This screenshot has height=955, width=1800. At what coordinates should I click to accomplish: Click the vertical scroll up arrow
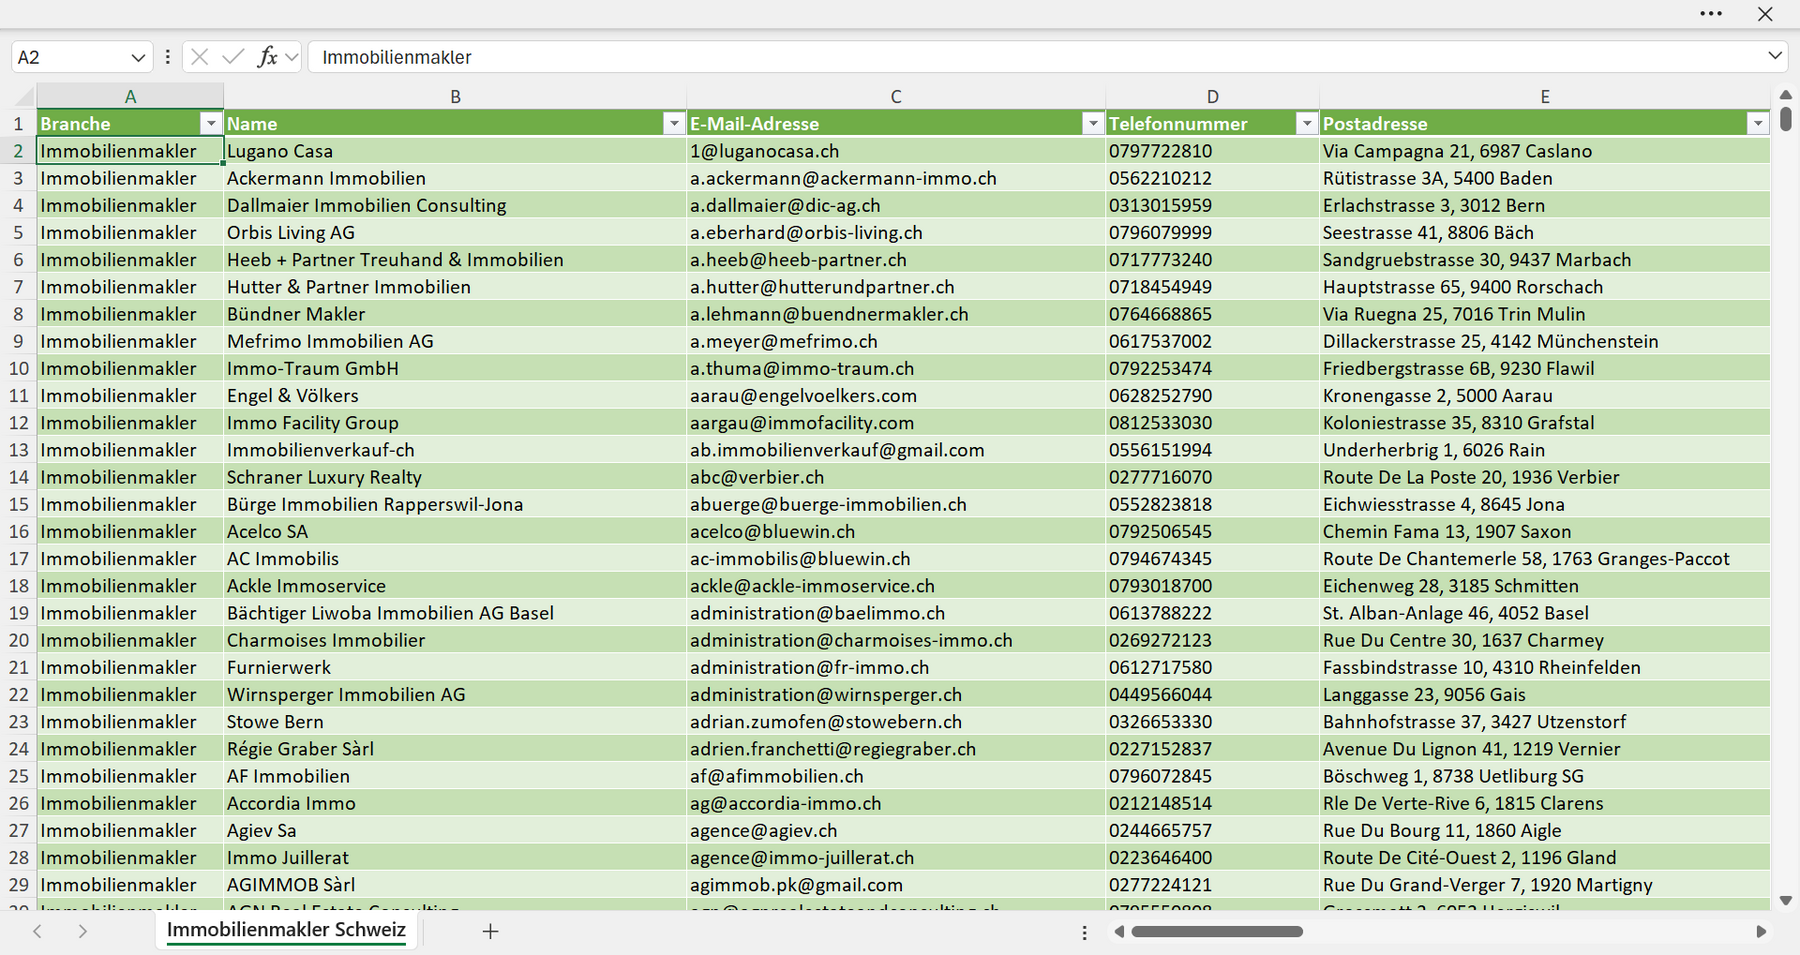tap(1786, 95)
